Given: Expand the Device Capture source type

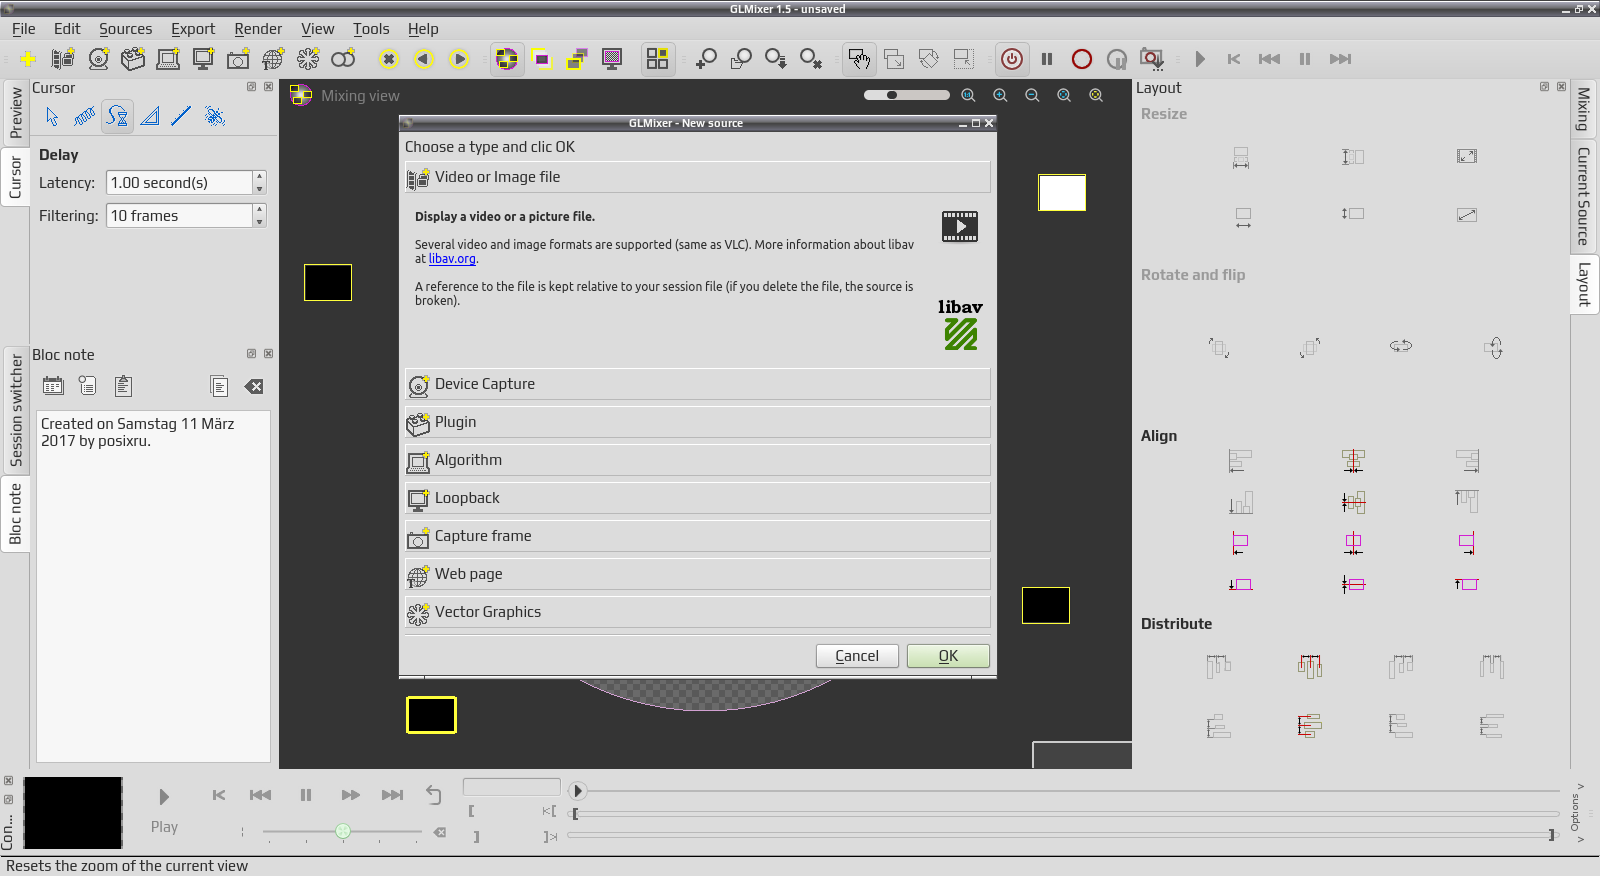Looking at the screenshot, I should 697,384.
